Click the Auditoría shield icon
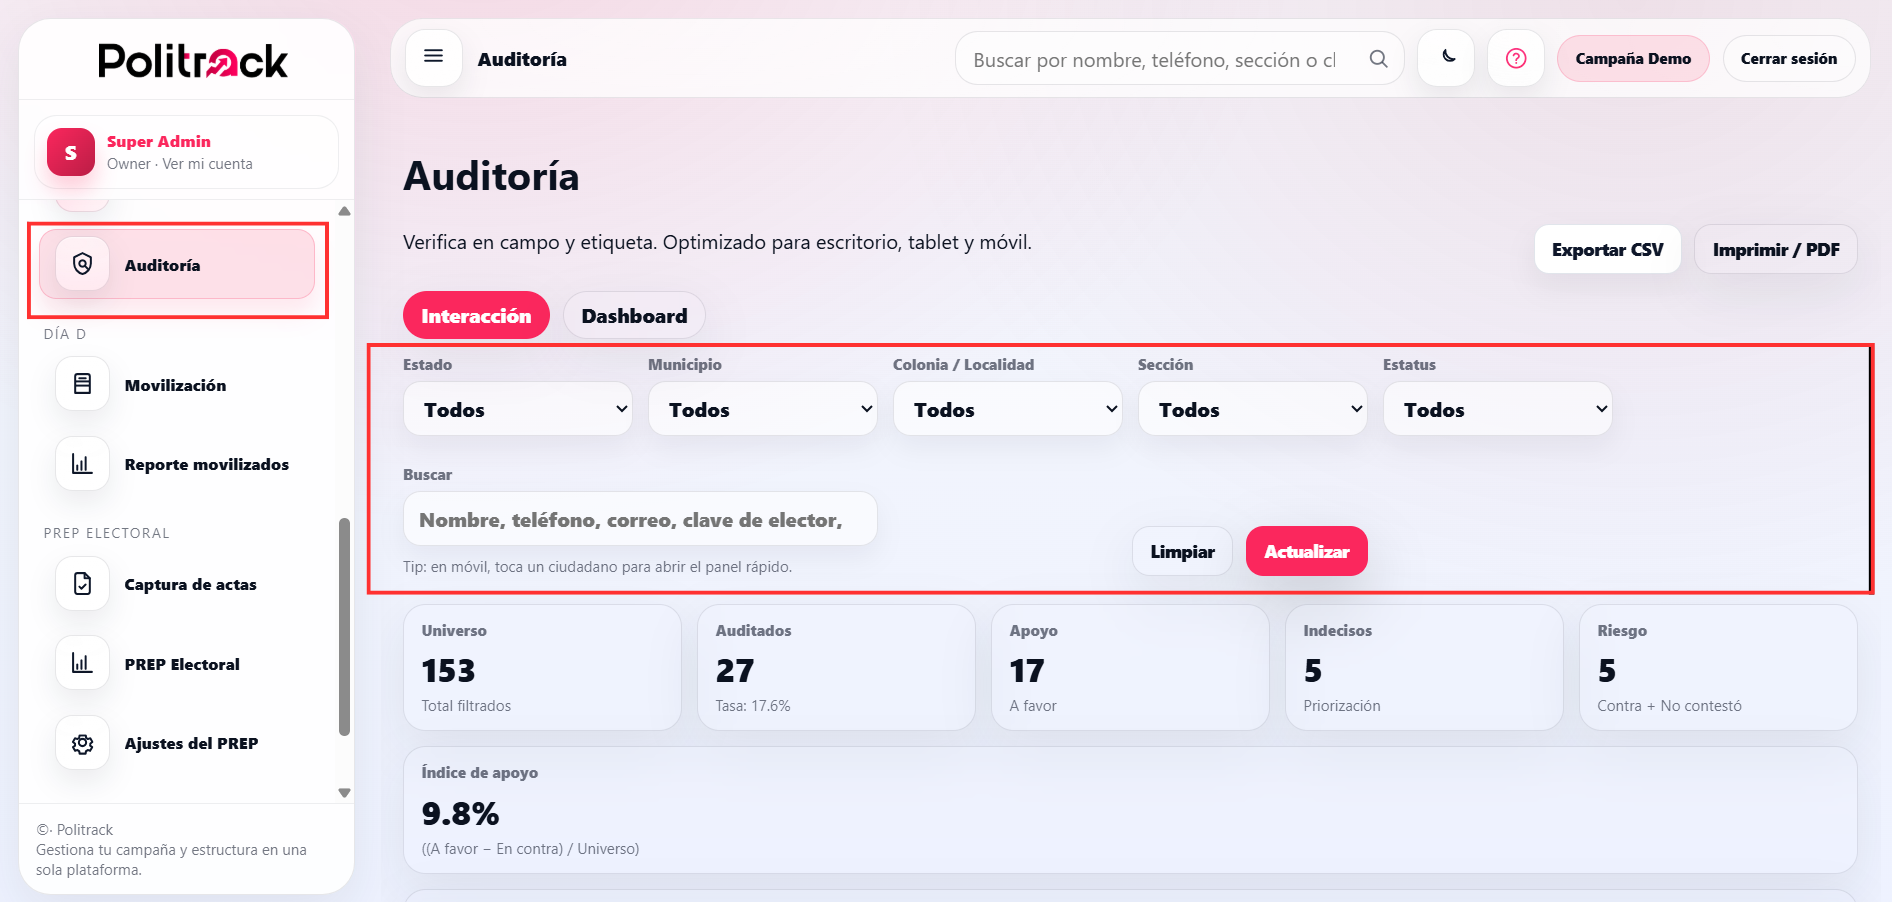1892x902 pixels. click(x=81, y=264)
